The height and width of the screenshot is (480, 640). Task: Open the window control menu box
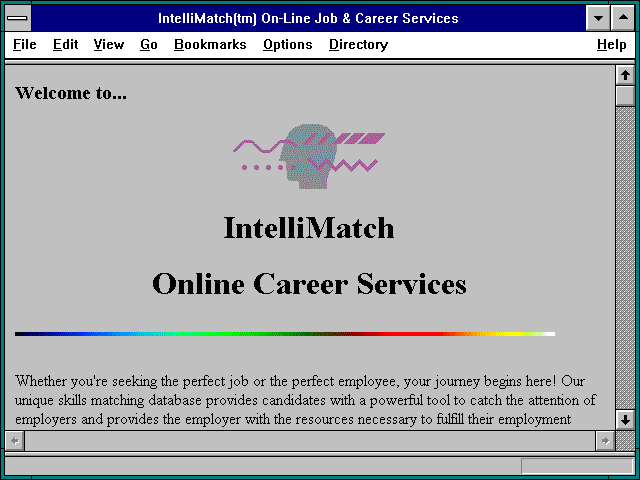(x=18, y=18)
